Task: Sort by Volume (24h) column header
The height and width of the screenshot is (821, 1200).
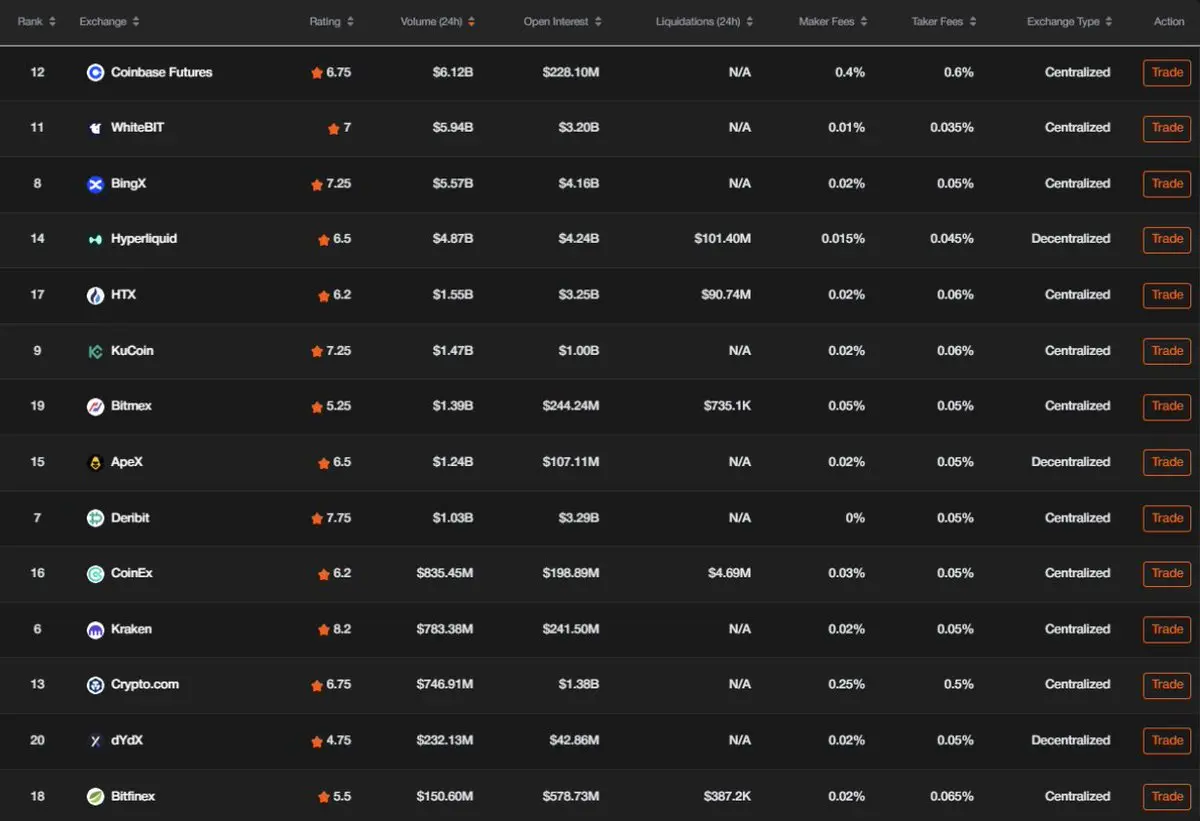Action: (x=438, y=21)
